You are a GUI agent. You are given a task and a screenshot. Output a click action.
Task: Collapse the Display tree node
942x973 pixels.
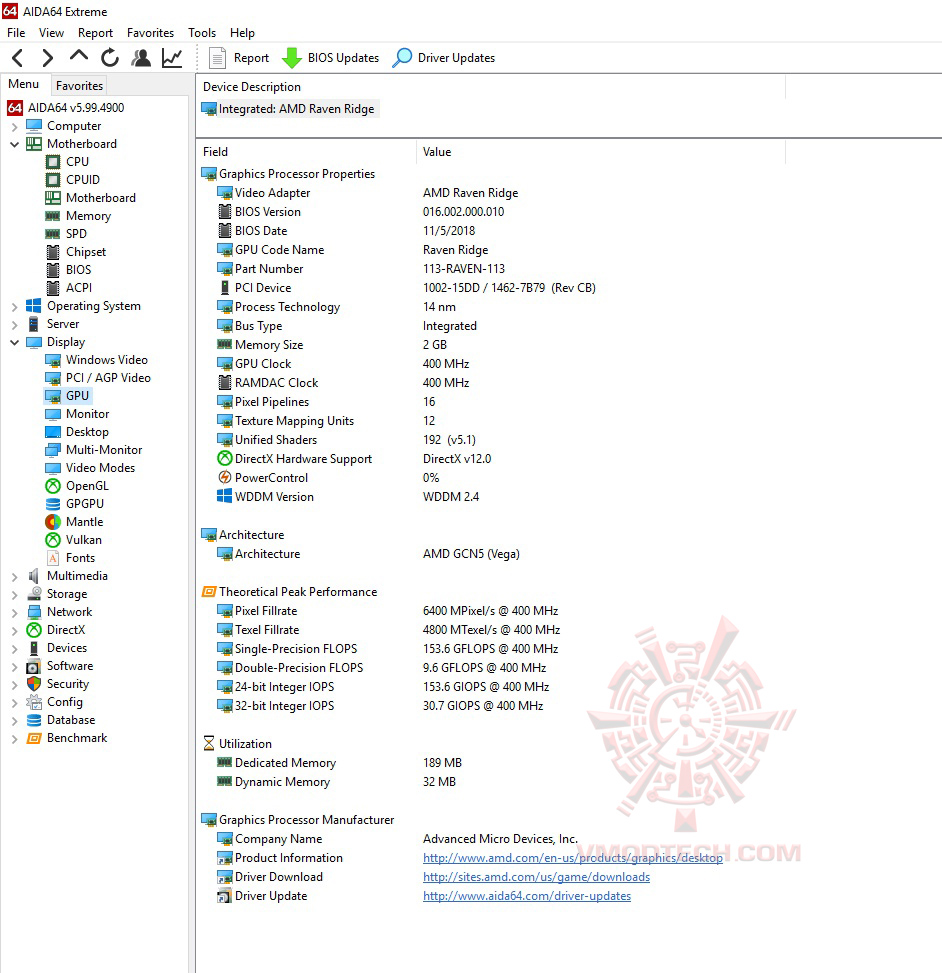[14, 342]
